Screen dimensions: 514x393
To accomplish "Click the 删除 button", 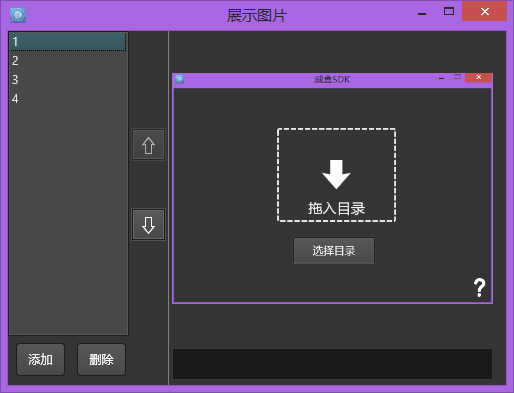I will coord(101,359).
